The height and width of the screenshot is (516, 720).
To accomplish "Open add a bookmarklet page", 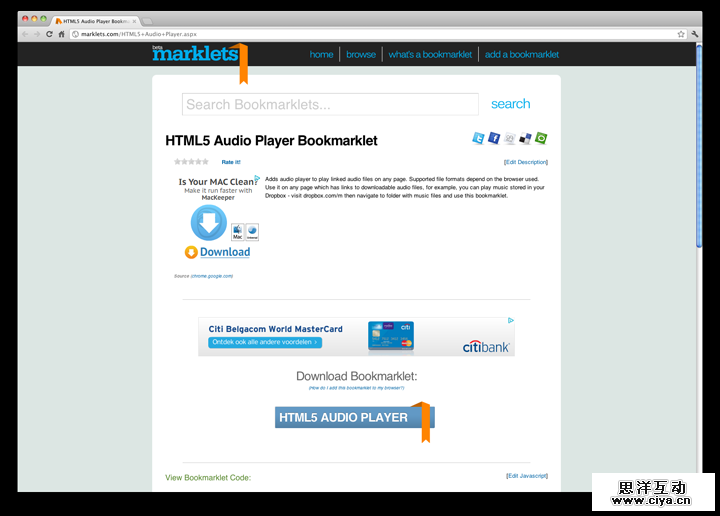I will 522,54.
